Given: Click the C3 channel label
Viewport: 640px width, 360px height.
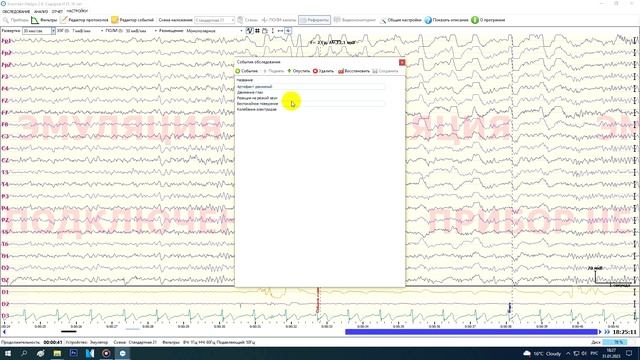Looking at the screenshot, I should pyautogui.click(x=5, y=136).
